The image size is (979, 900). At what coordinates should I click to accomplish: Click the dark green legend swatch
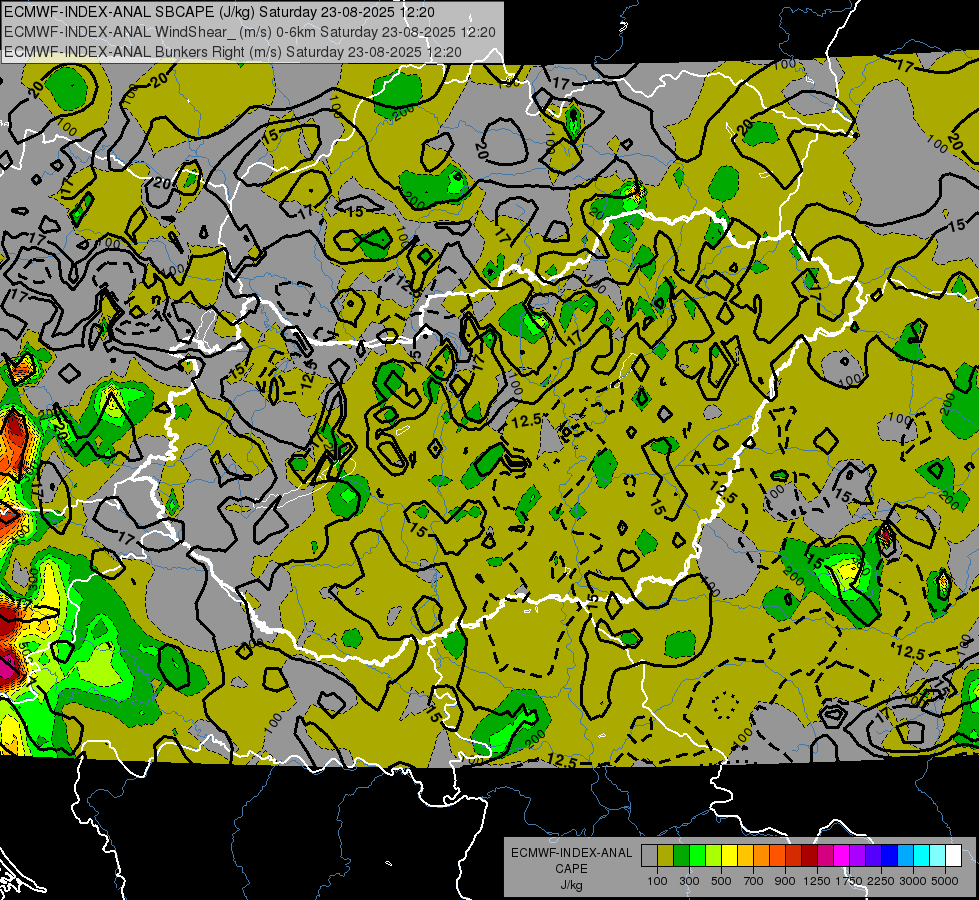[x=682, y=856]
